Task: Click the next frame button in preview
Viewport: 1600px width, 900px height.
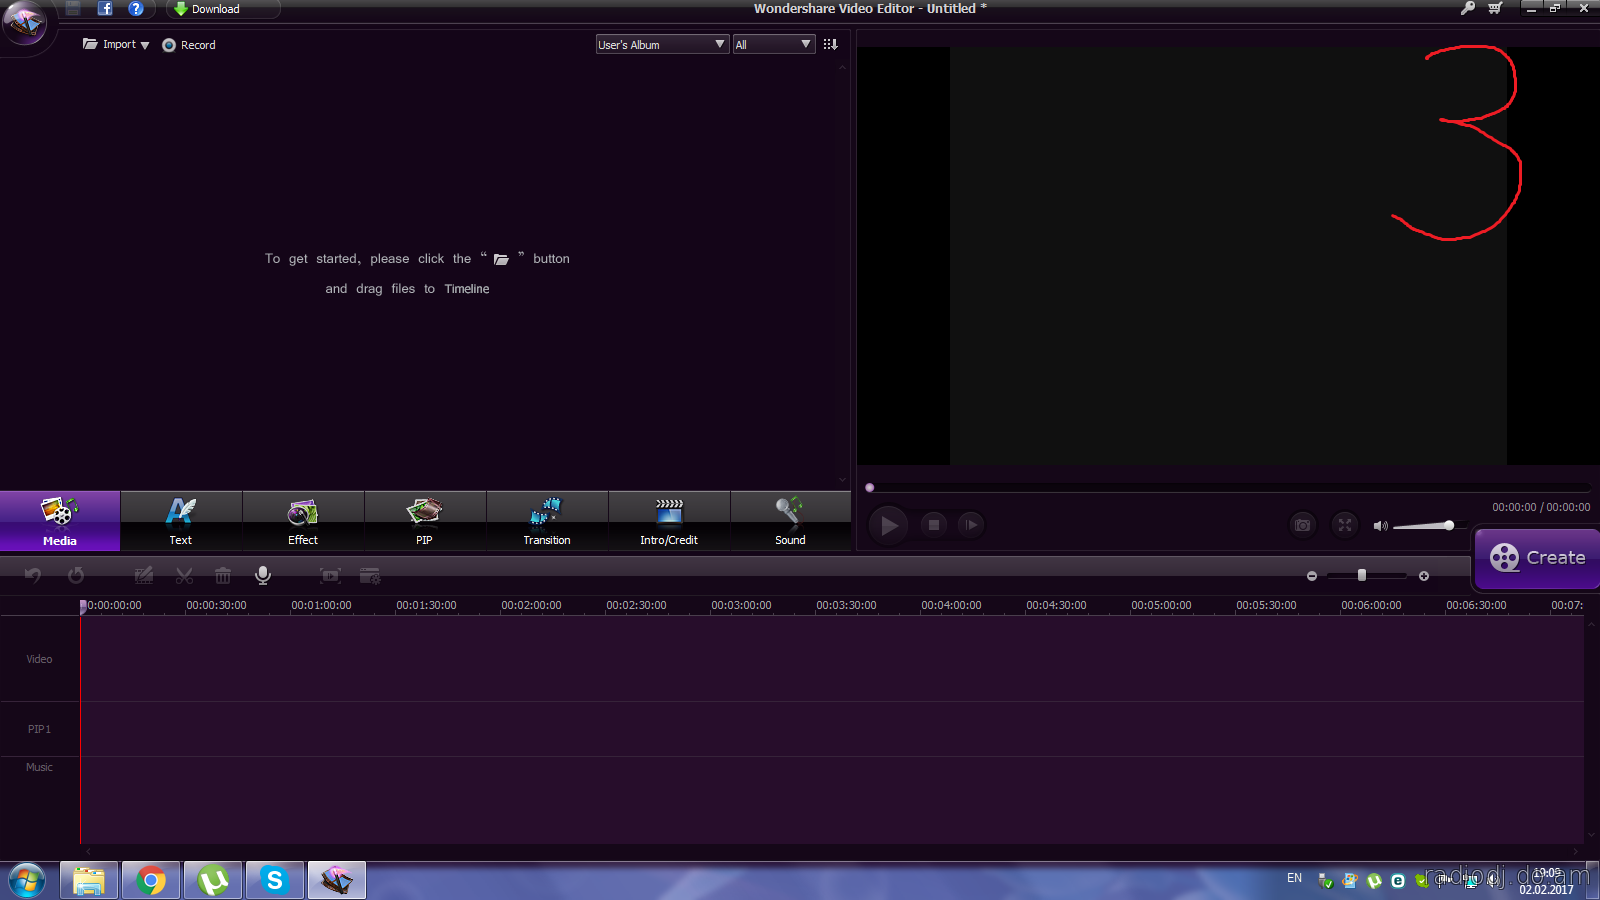Action: coord(971,524)
